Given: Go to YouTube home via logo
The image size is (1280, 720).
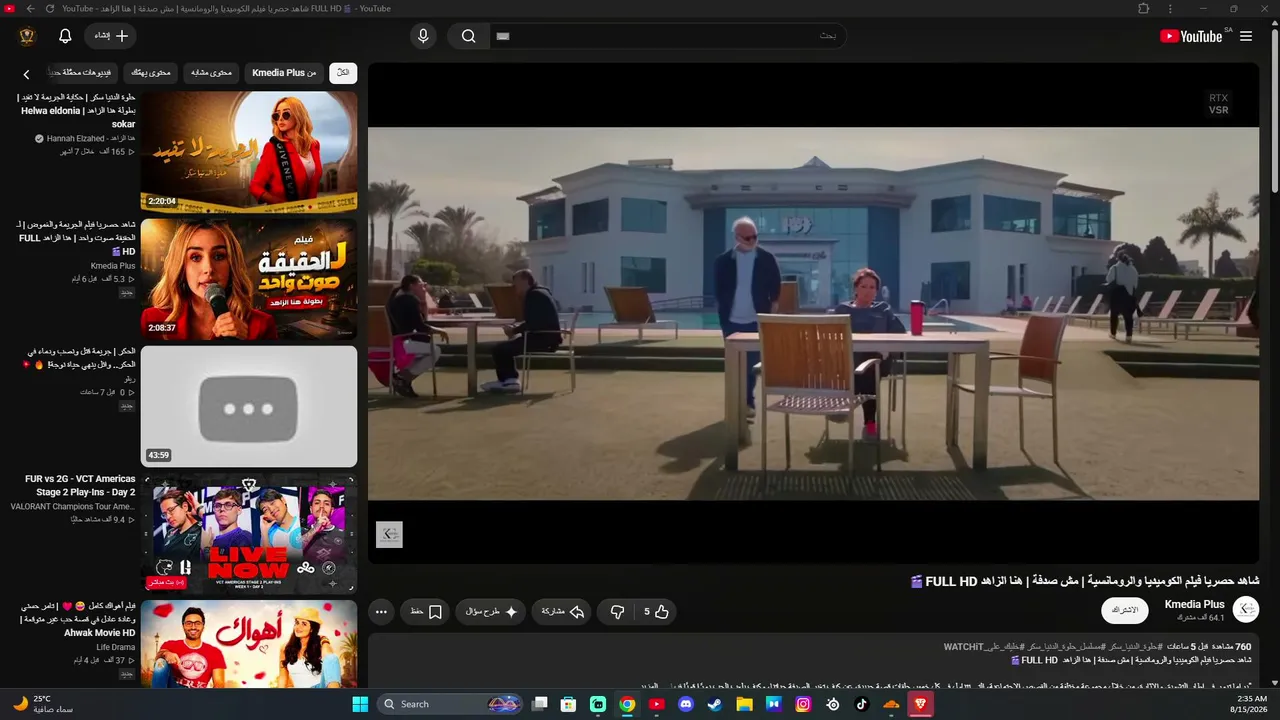Looking at the screenshot, I should click(x=1191, y=36).
